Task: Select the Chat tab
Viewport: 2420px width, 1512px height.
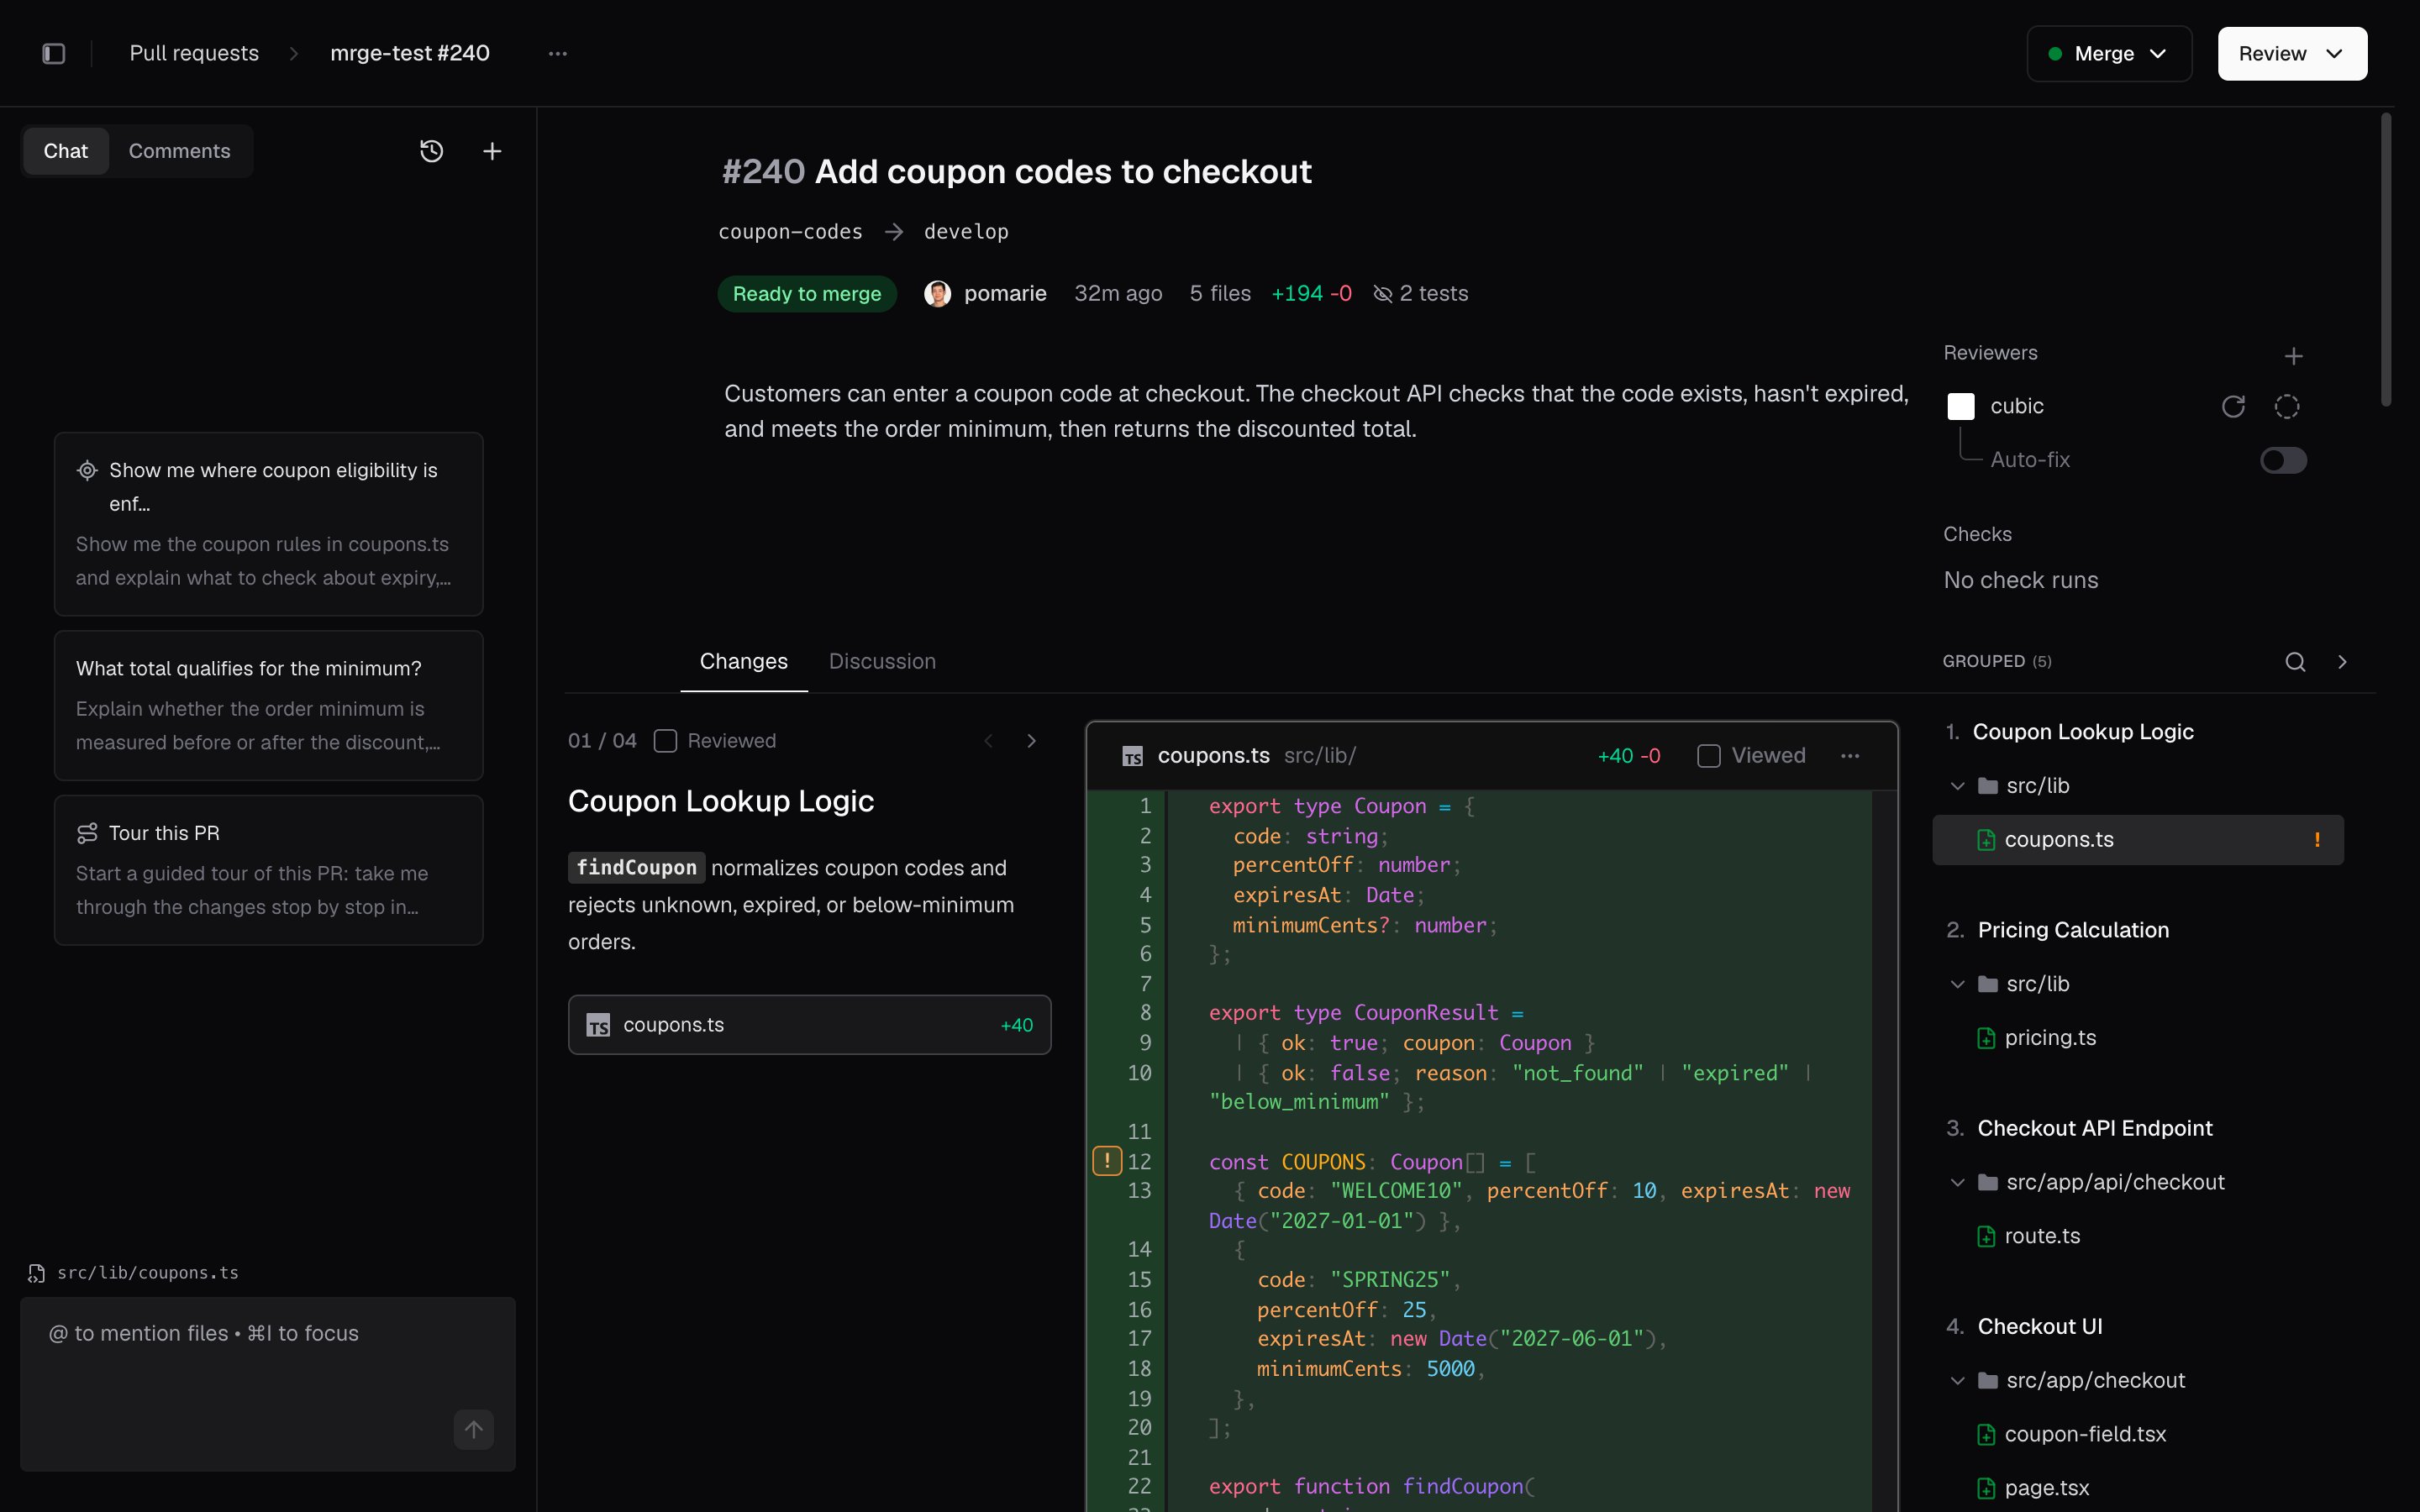Action: [66, 151]
